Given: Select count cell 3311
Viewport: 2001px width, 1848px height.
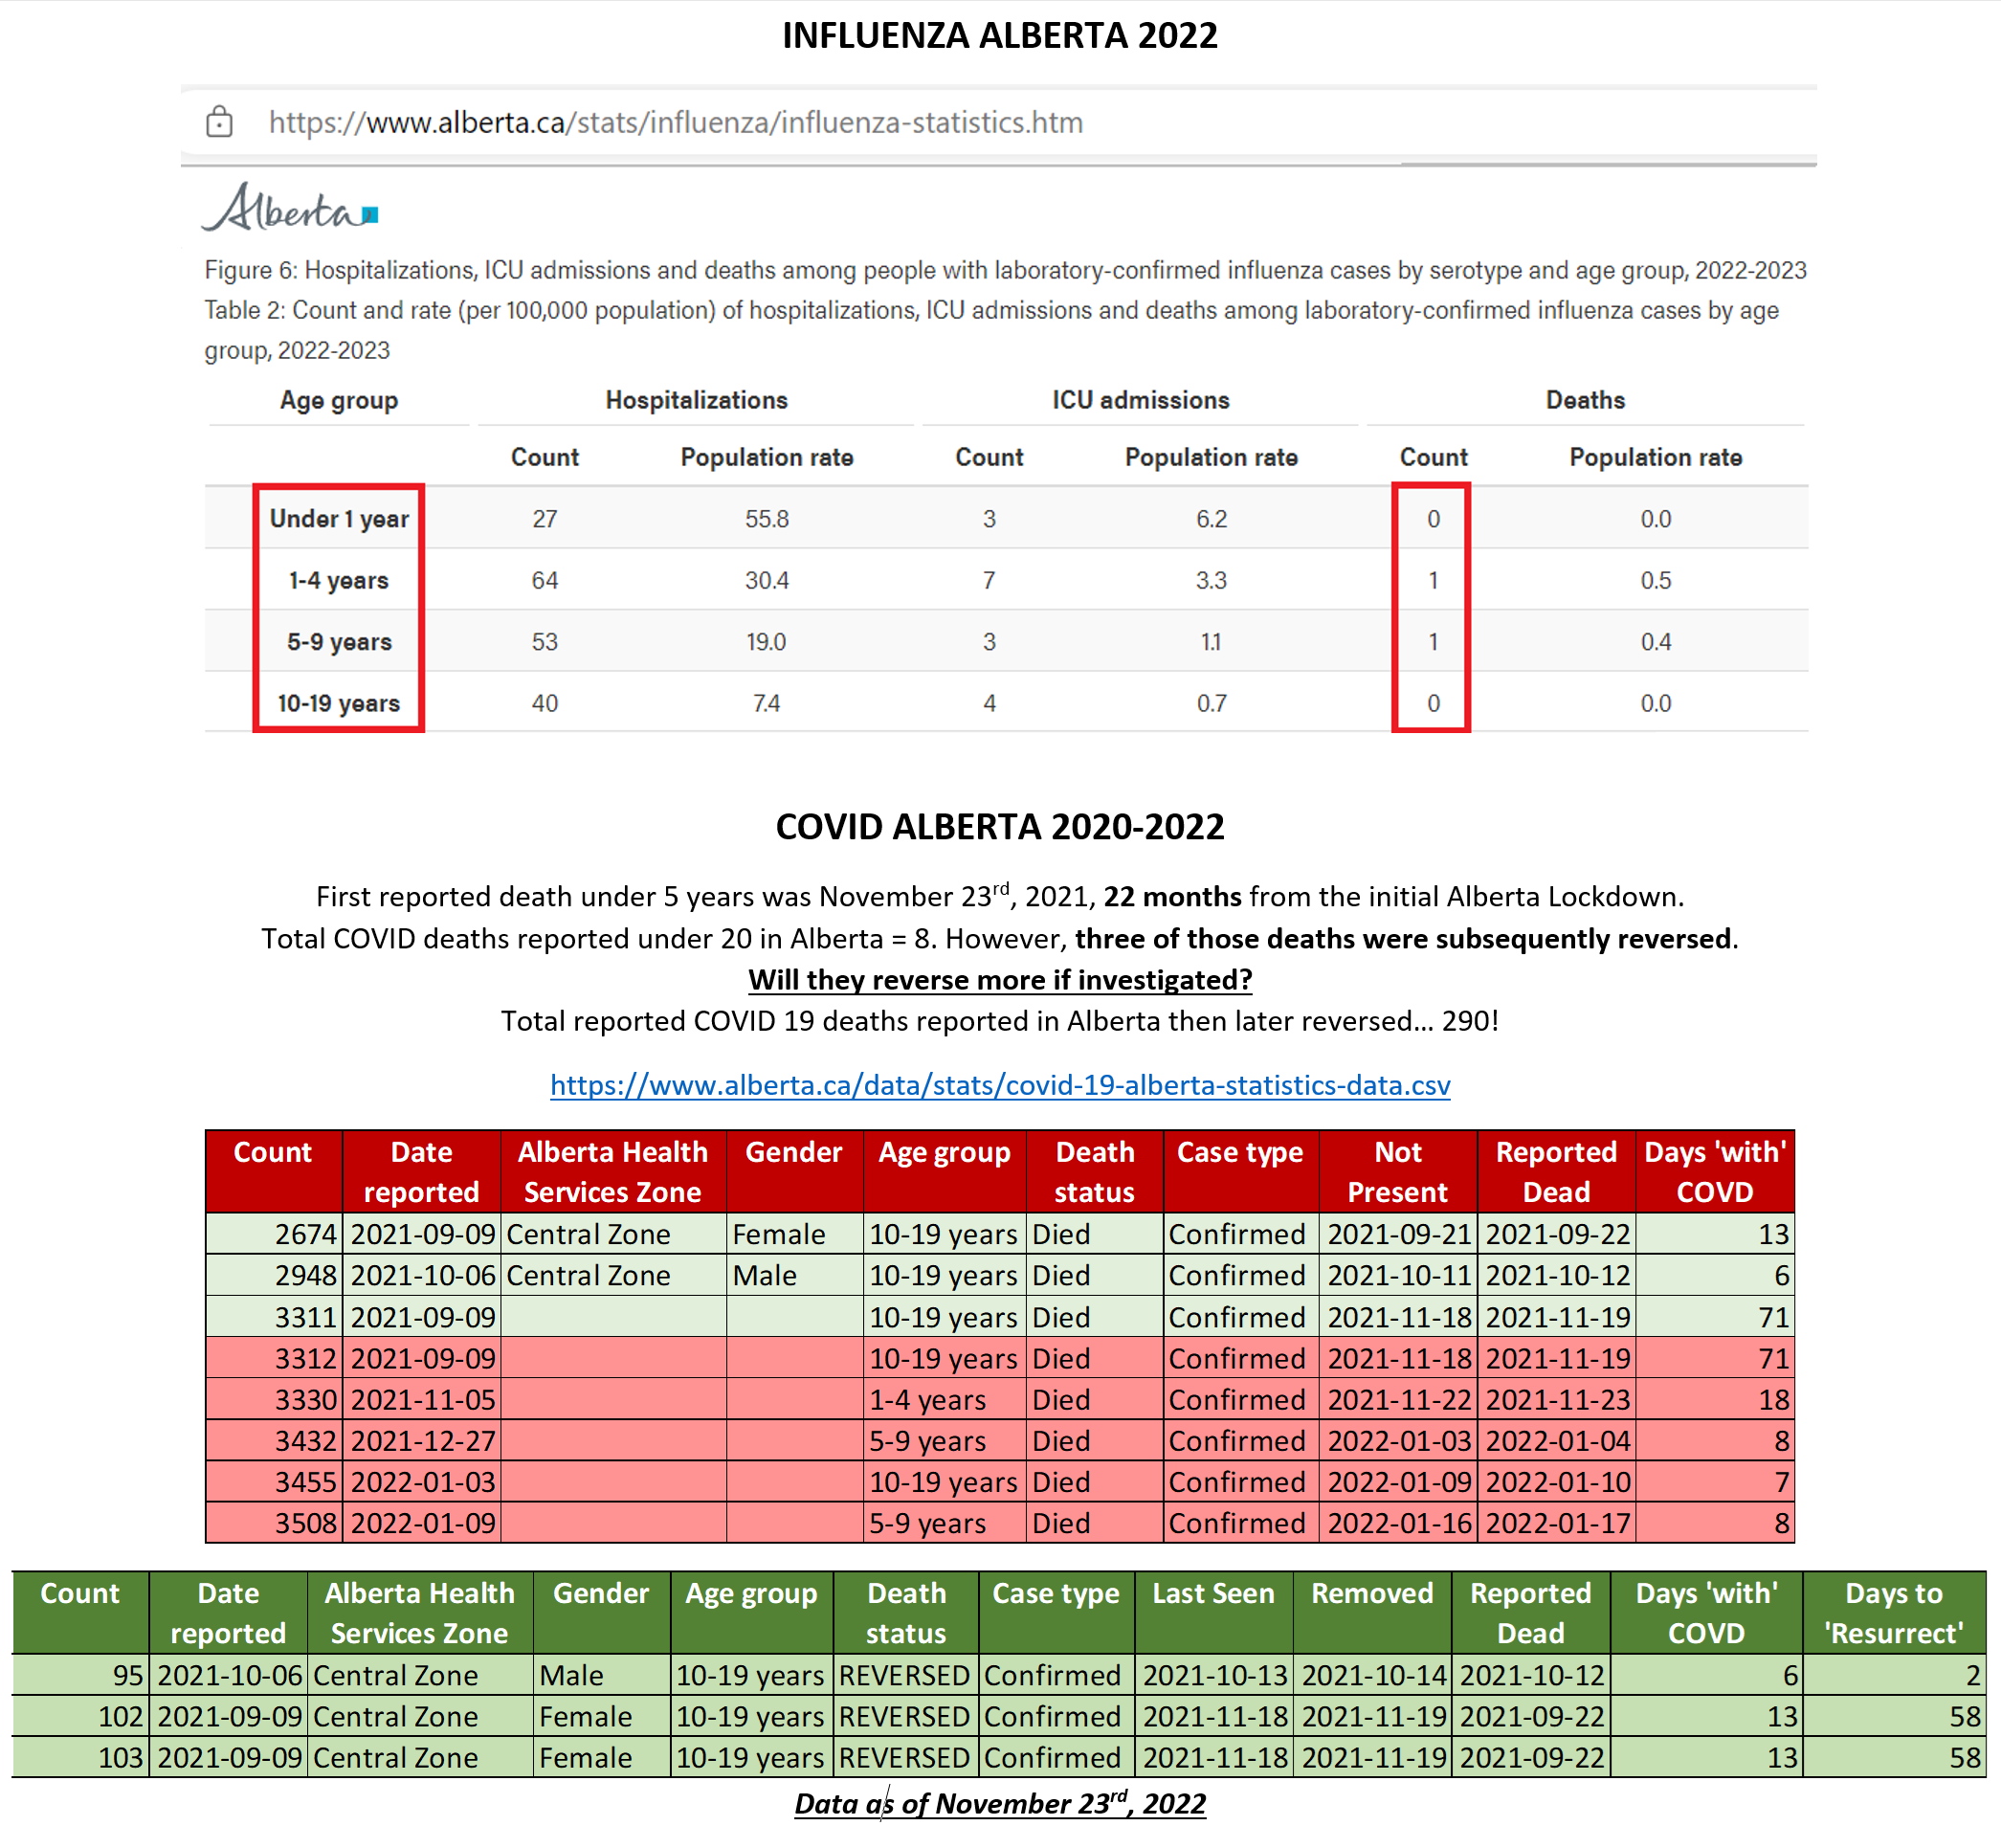Looking at the screenshot, I should 274,1317.
